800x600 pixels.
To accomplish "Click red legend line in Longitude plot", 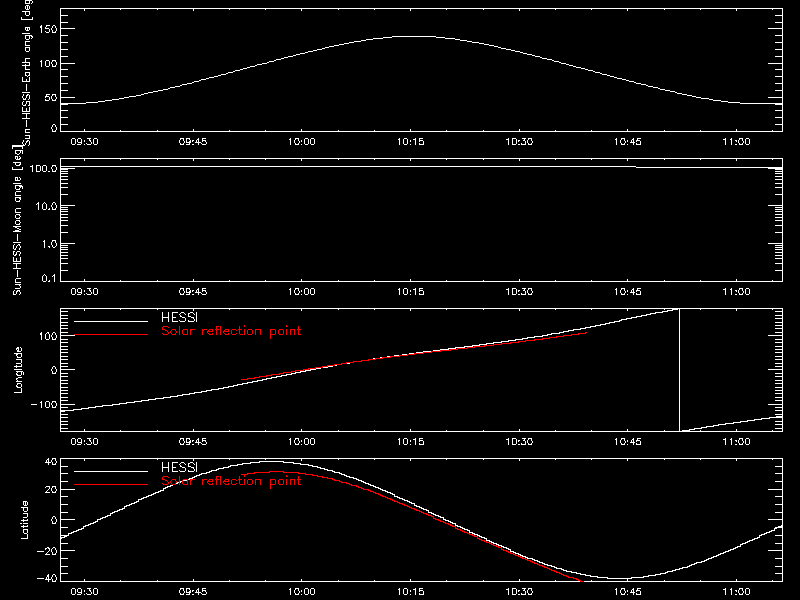I will (x=111, y=335).
